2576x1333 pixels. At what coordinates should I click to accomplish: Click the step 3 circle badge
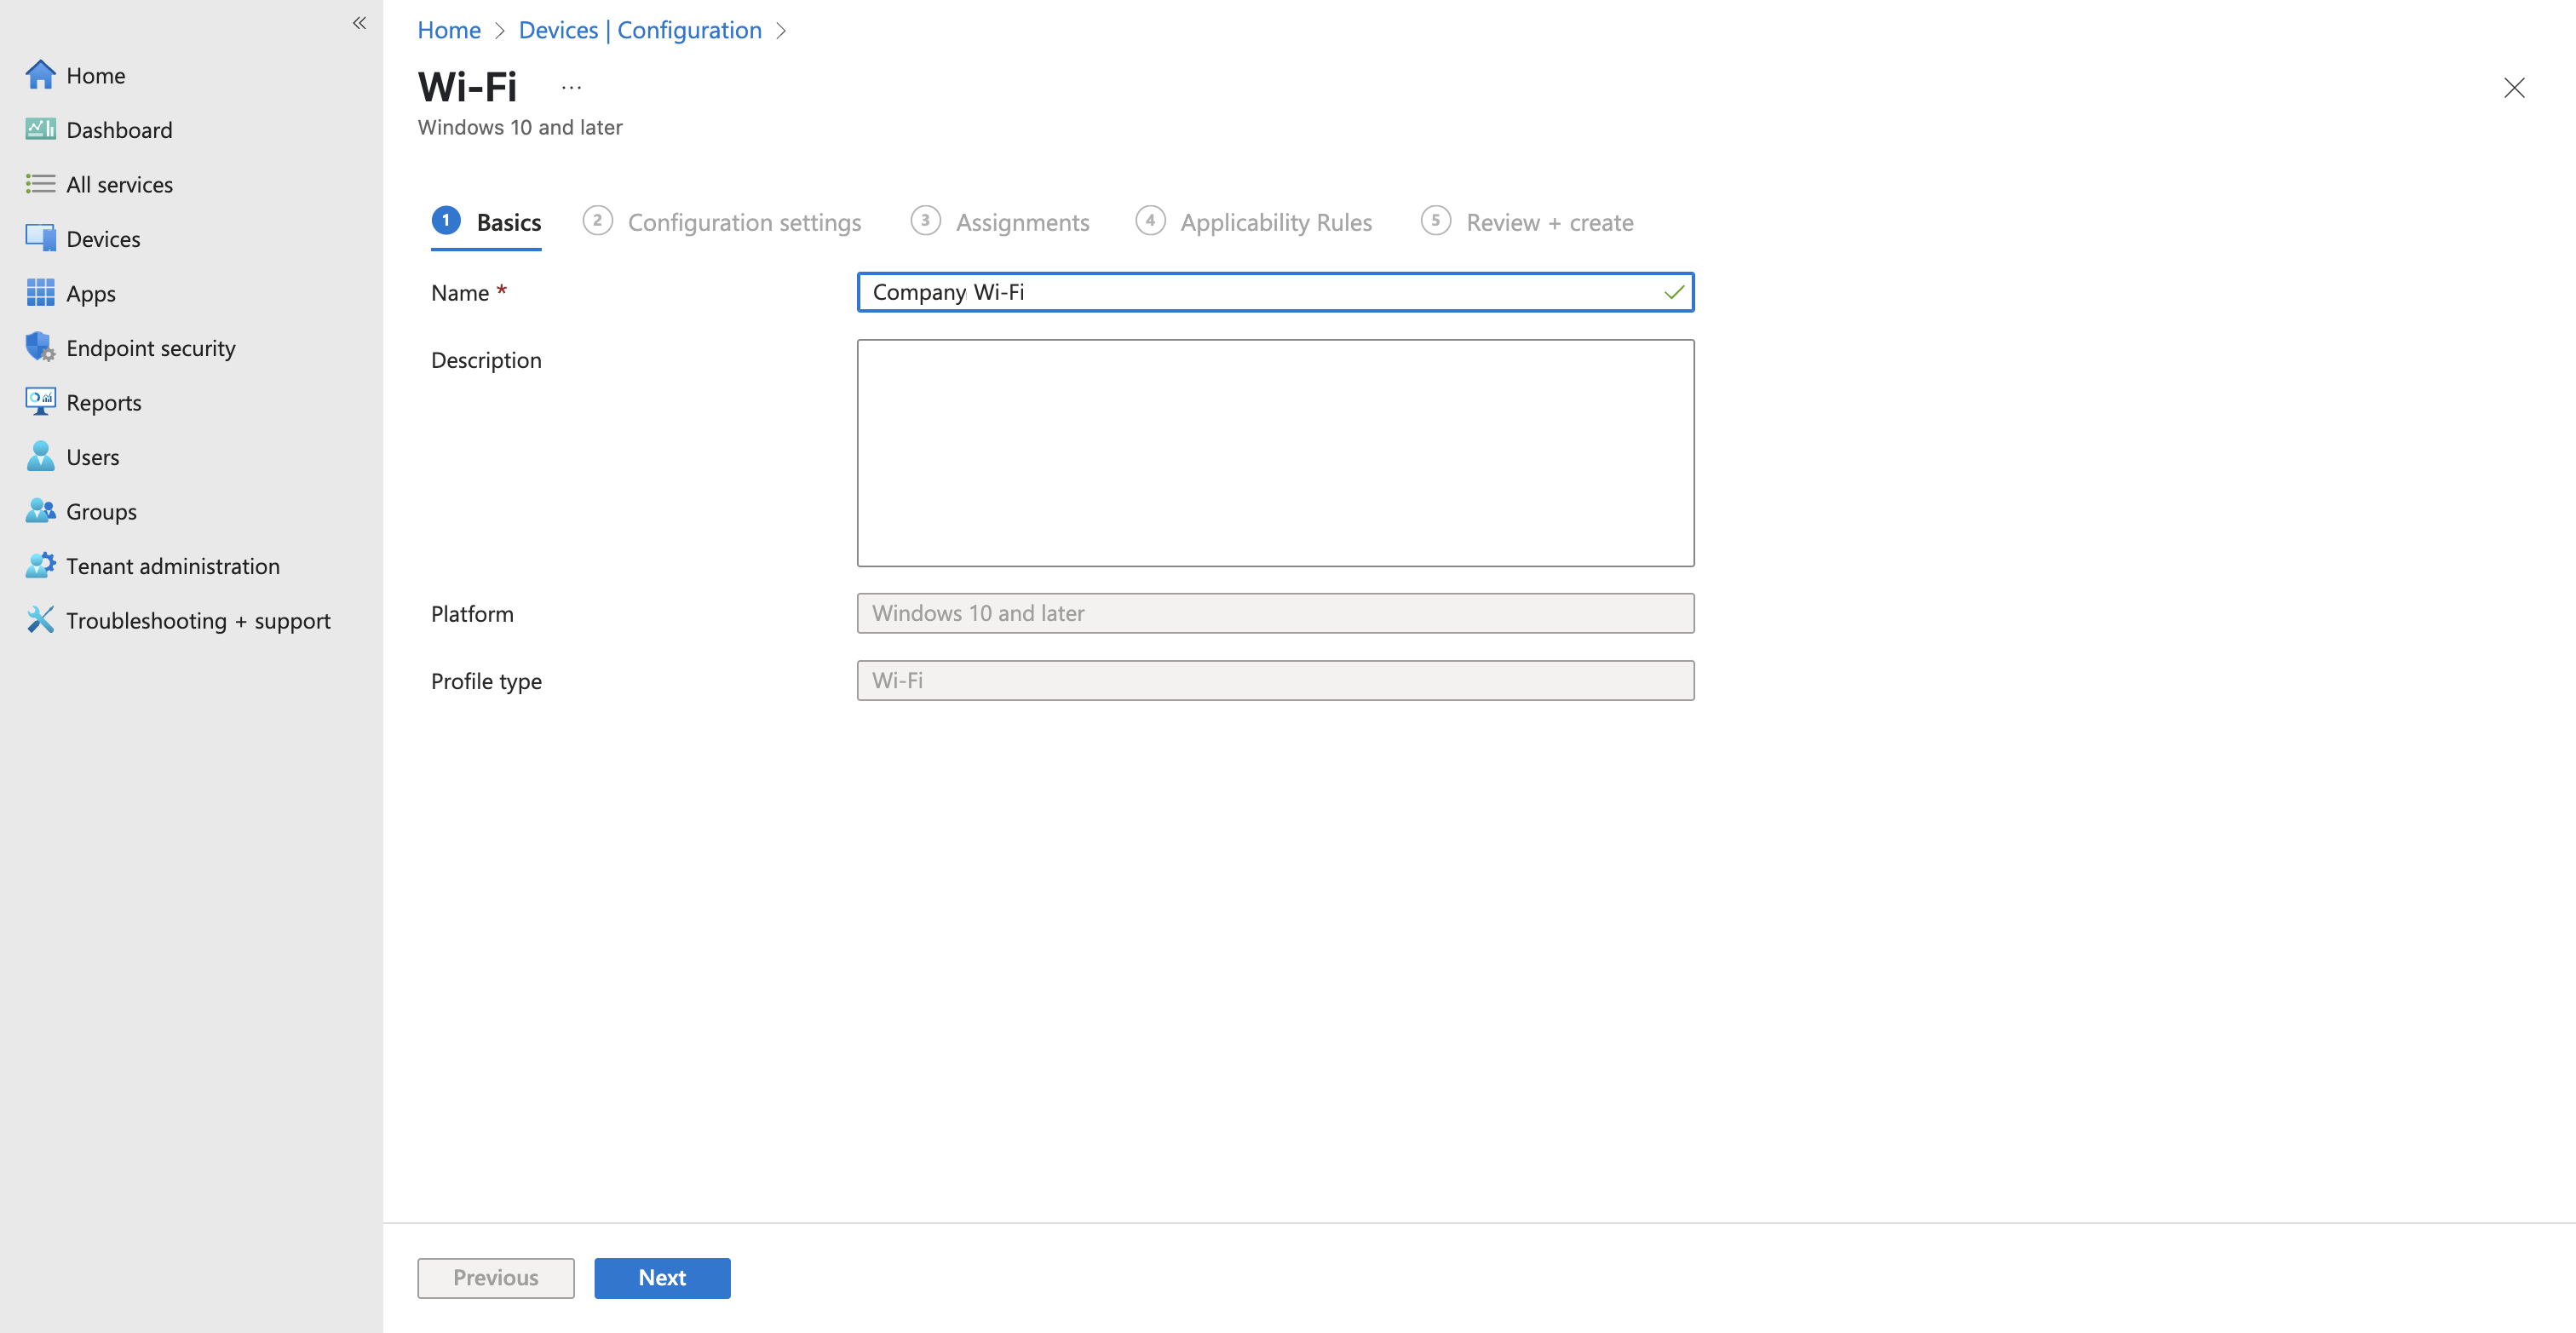(x=925, y=220)
